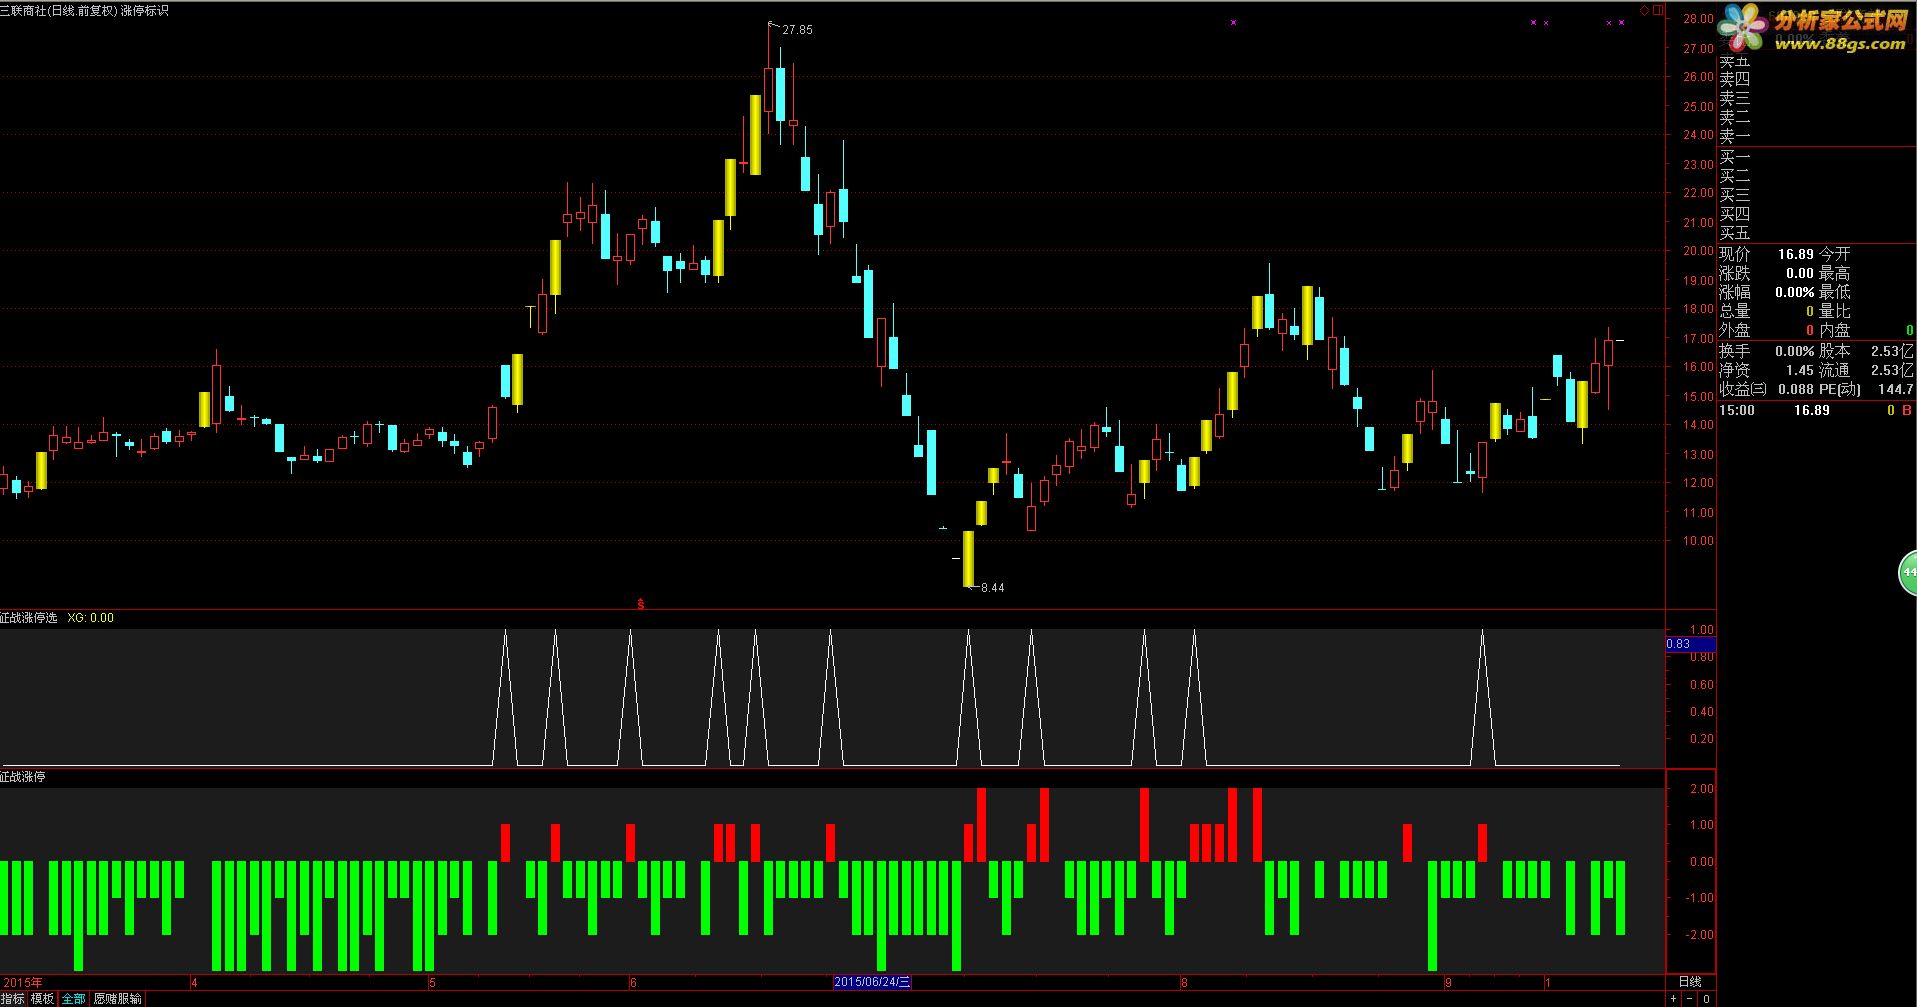The height and width of the screenshot is (1007, 1917).
Task: Click the plus zoom-in button
Action: pyautogui.click(x=1674, y=999)
